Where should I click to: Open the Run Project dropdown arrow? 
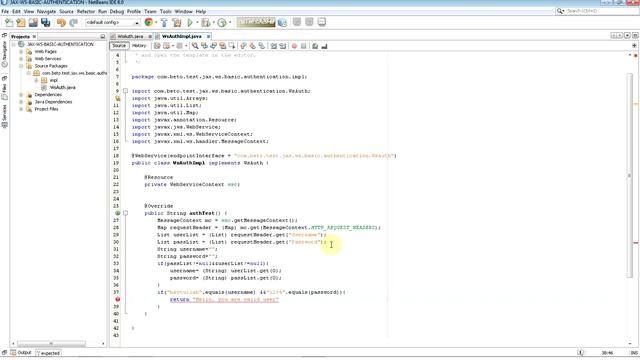pyautogui.click(x=197, y=22)
